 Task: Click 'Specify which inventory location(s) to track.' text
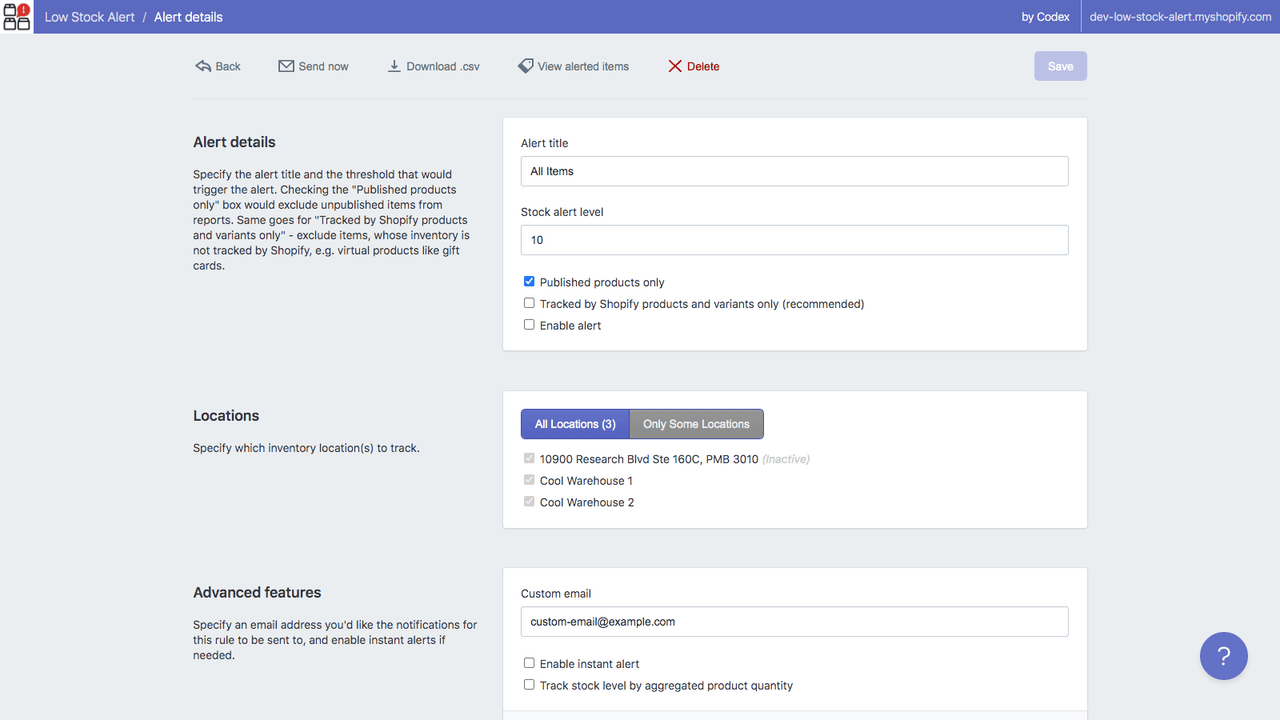coord(306,448)
